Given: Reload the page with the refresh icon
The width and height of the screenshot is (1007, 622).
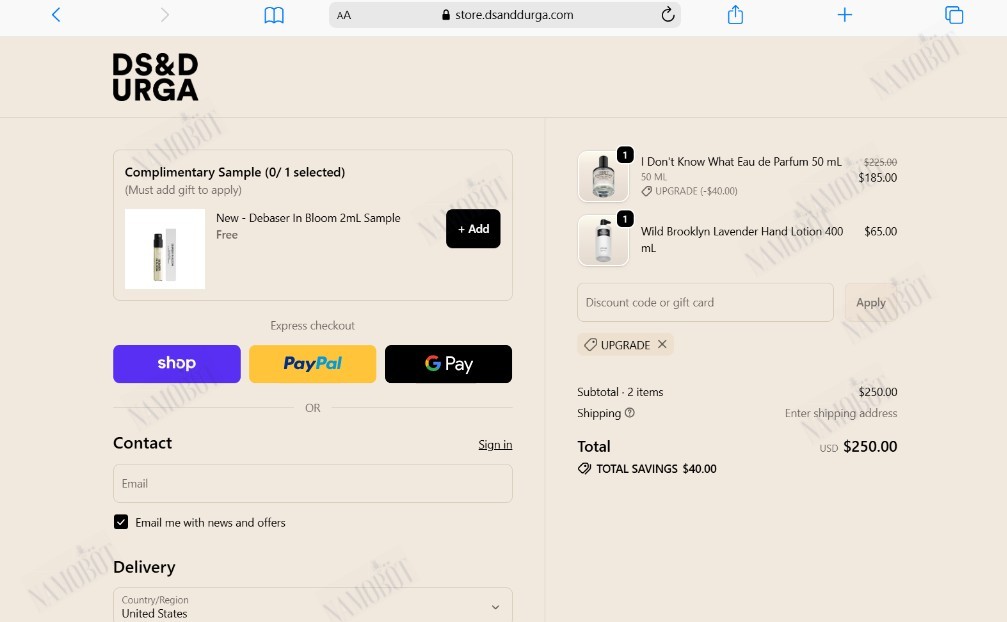Looking at the screenshot, I should click(x=668, y=14).
